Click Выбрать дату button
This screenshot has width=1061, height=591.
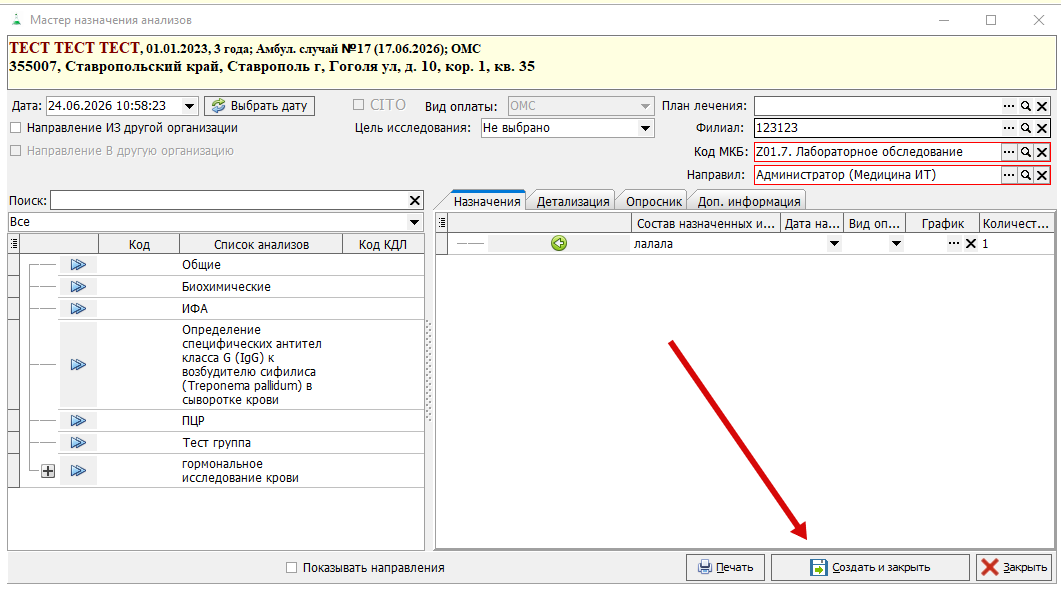pos(259,106)
